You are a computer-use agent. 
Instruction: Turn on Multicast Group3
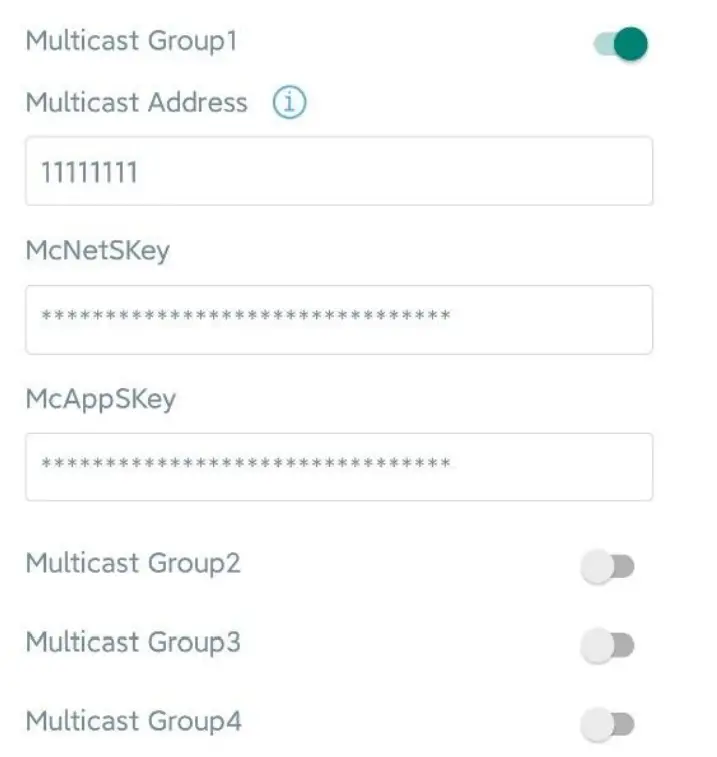click(607, 646)
